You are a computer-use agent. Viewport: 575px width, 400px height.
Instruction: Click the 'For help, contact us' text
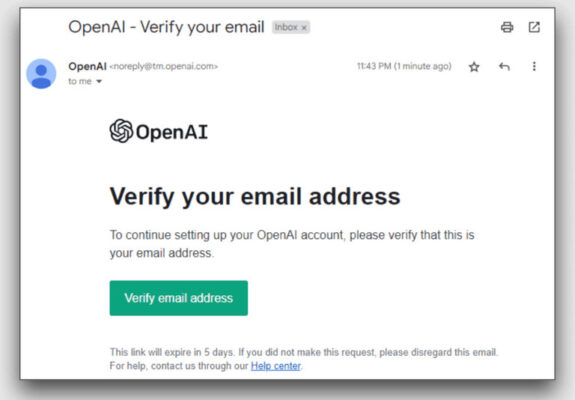coord(179,366)
